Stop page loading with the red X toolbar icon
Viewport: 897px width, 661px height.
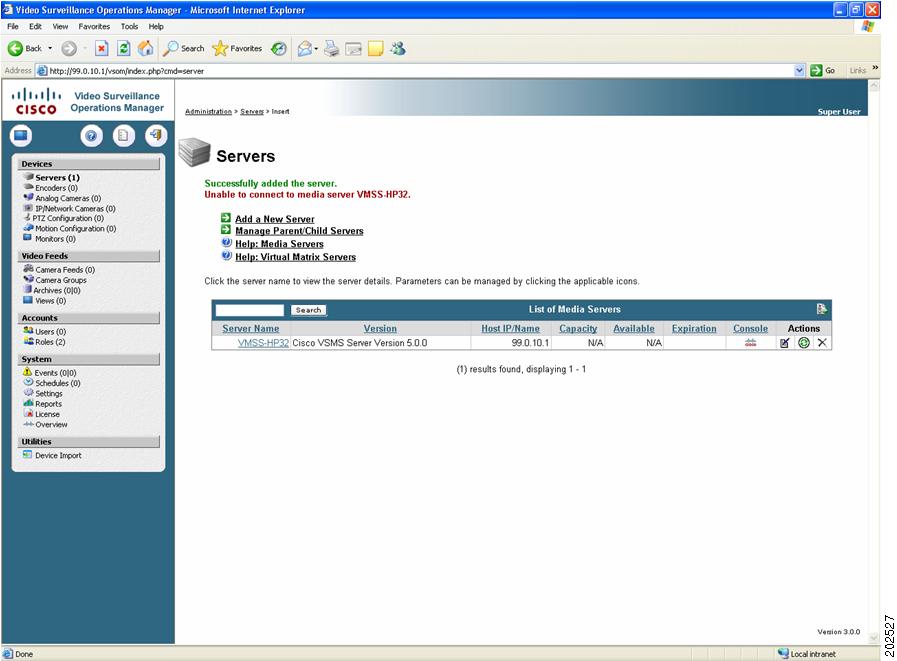102,49
